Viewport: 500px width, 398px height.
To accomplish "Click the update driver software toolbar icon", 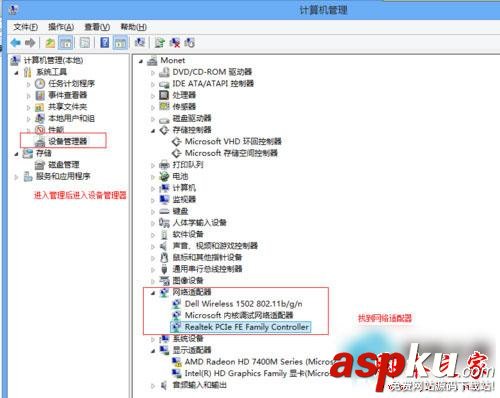I will click(160, 43).
